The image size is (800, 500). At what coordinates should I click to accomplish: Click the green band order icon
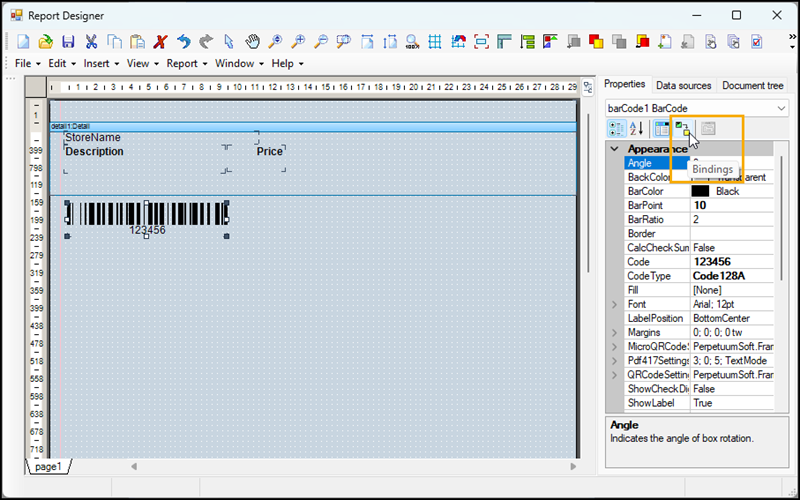coord(527,41)
